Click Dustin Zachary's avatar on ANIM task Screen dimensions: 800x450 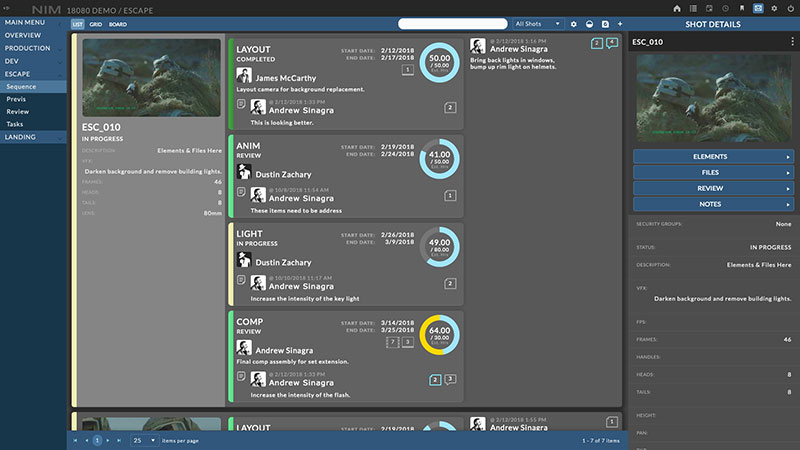click(244, 172)
